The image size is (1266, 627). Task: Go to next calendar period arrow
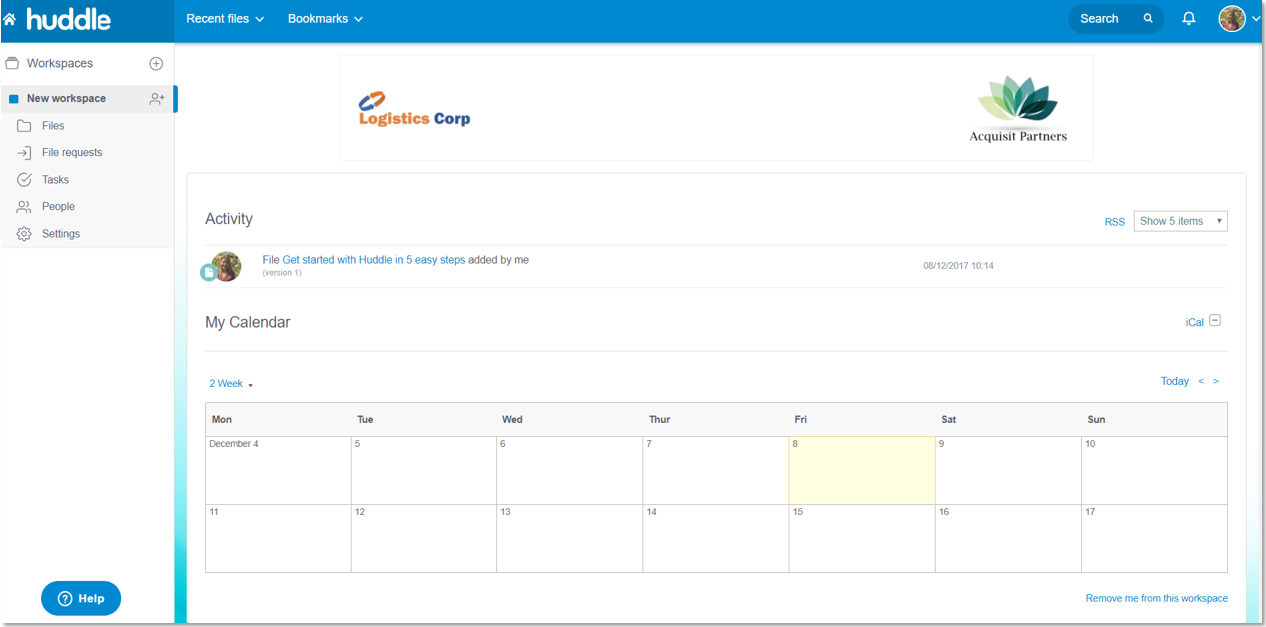[x=1216, y=381]
